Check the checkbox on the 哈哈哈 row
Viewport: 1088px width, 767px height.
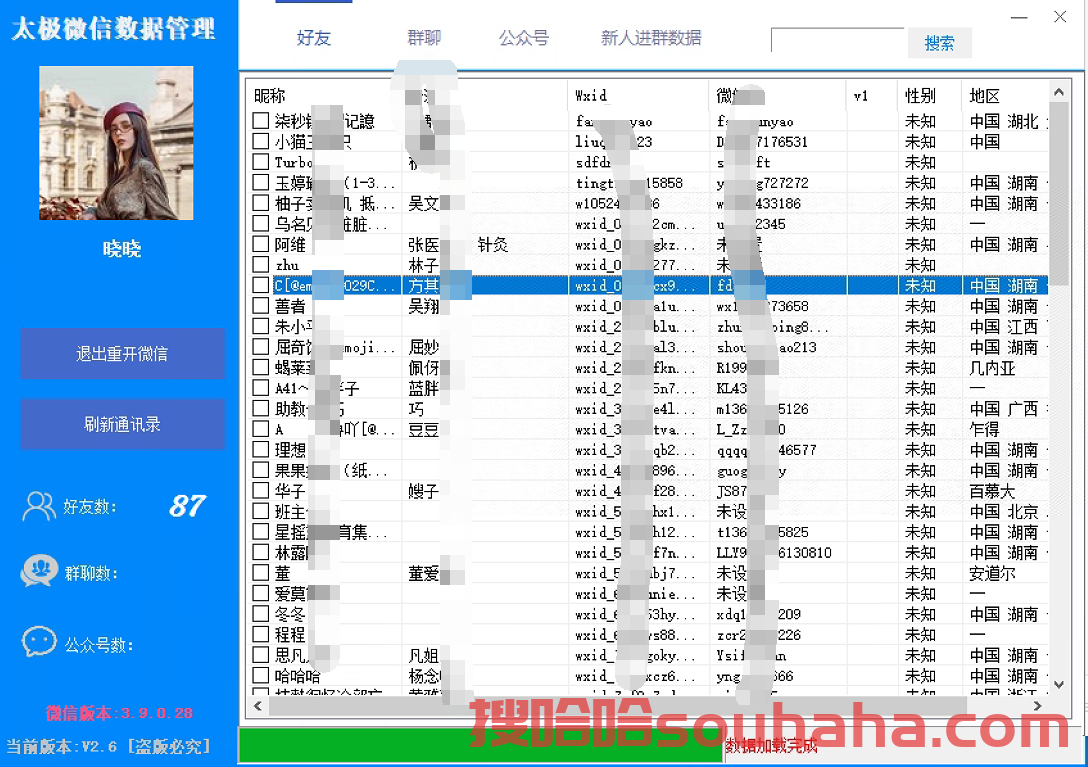[x=258, y=674]
